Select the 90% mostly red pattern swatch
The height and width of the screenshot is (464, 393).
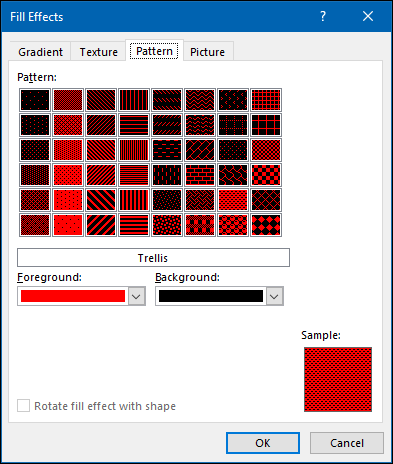click(68, 225)
